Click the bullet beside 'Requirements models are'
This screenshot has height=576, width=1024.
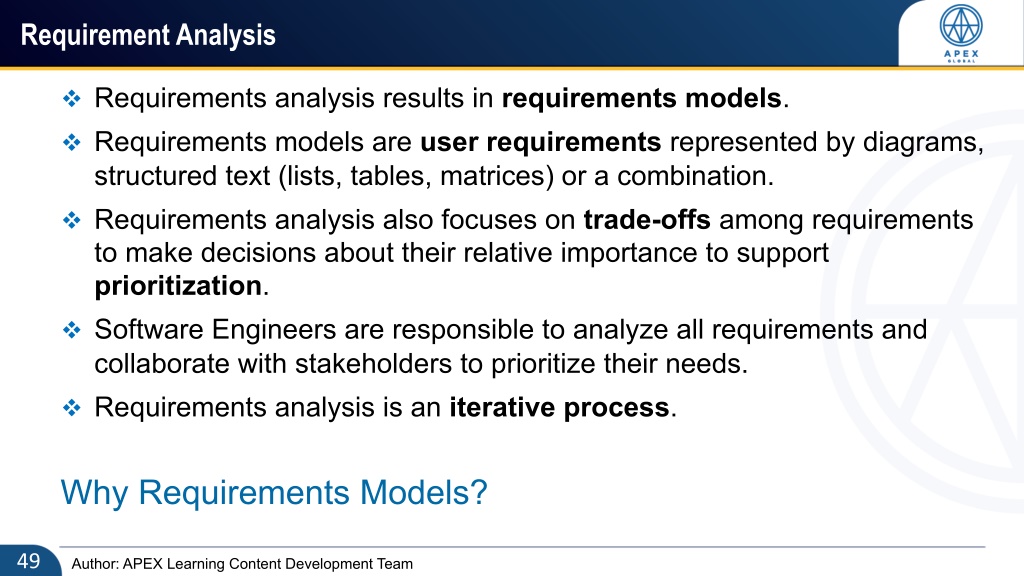71,142
